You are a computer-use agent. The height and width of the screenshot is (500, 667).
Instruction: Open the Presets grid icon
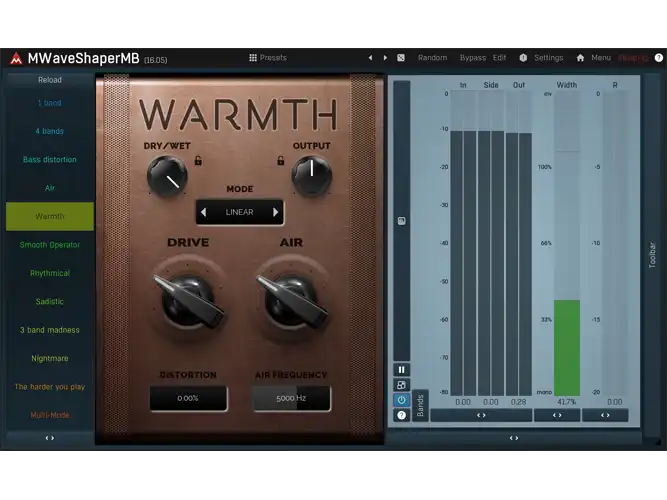[253, 57]
